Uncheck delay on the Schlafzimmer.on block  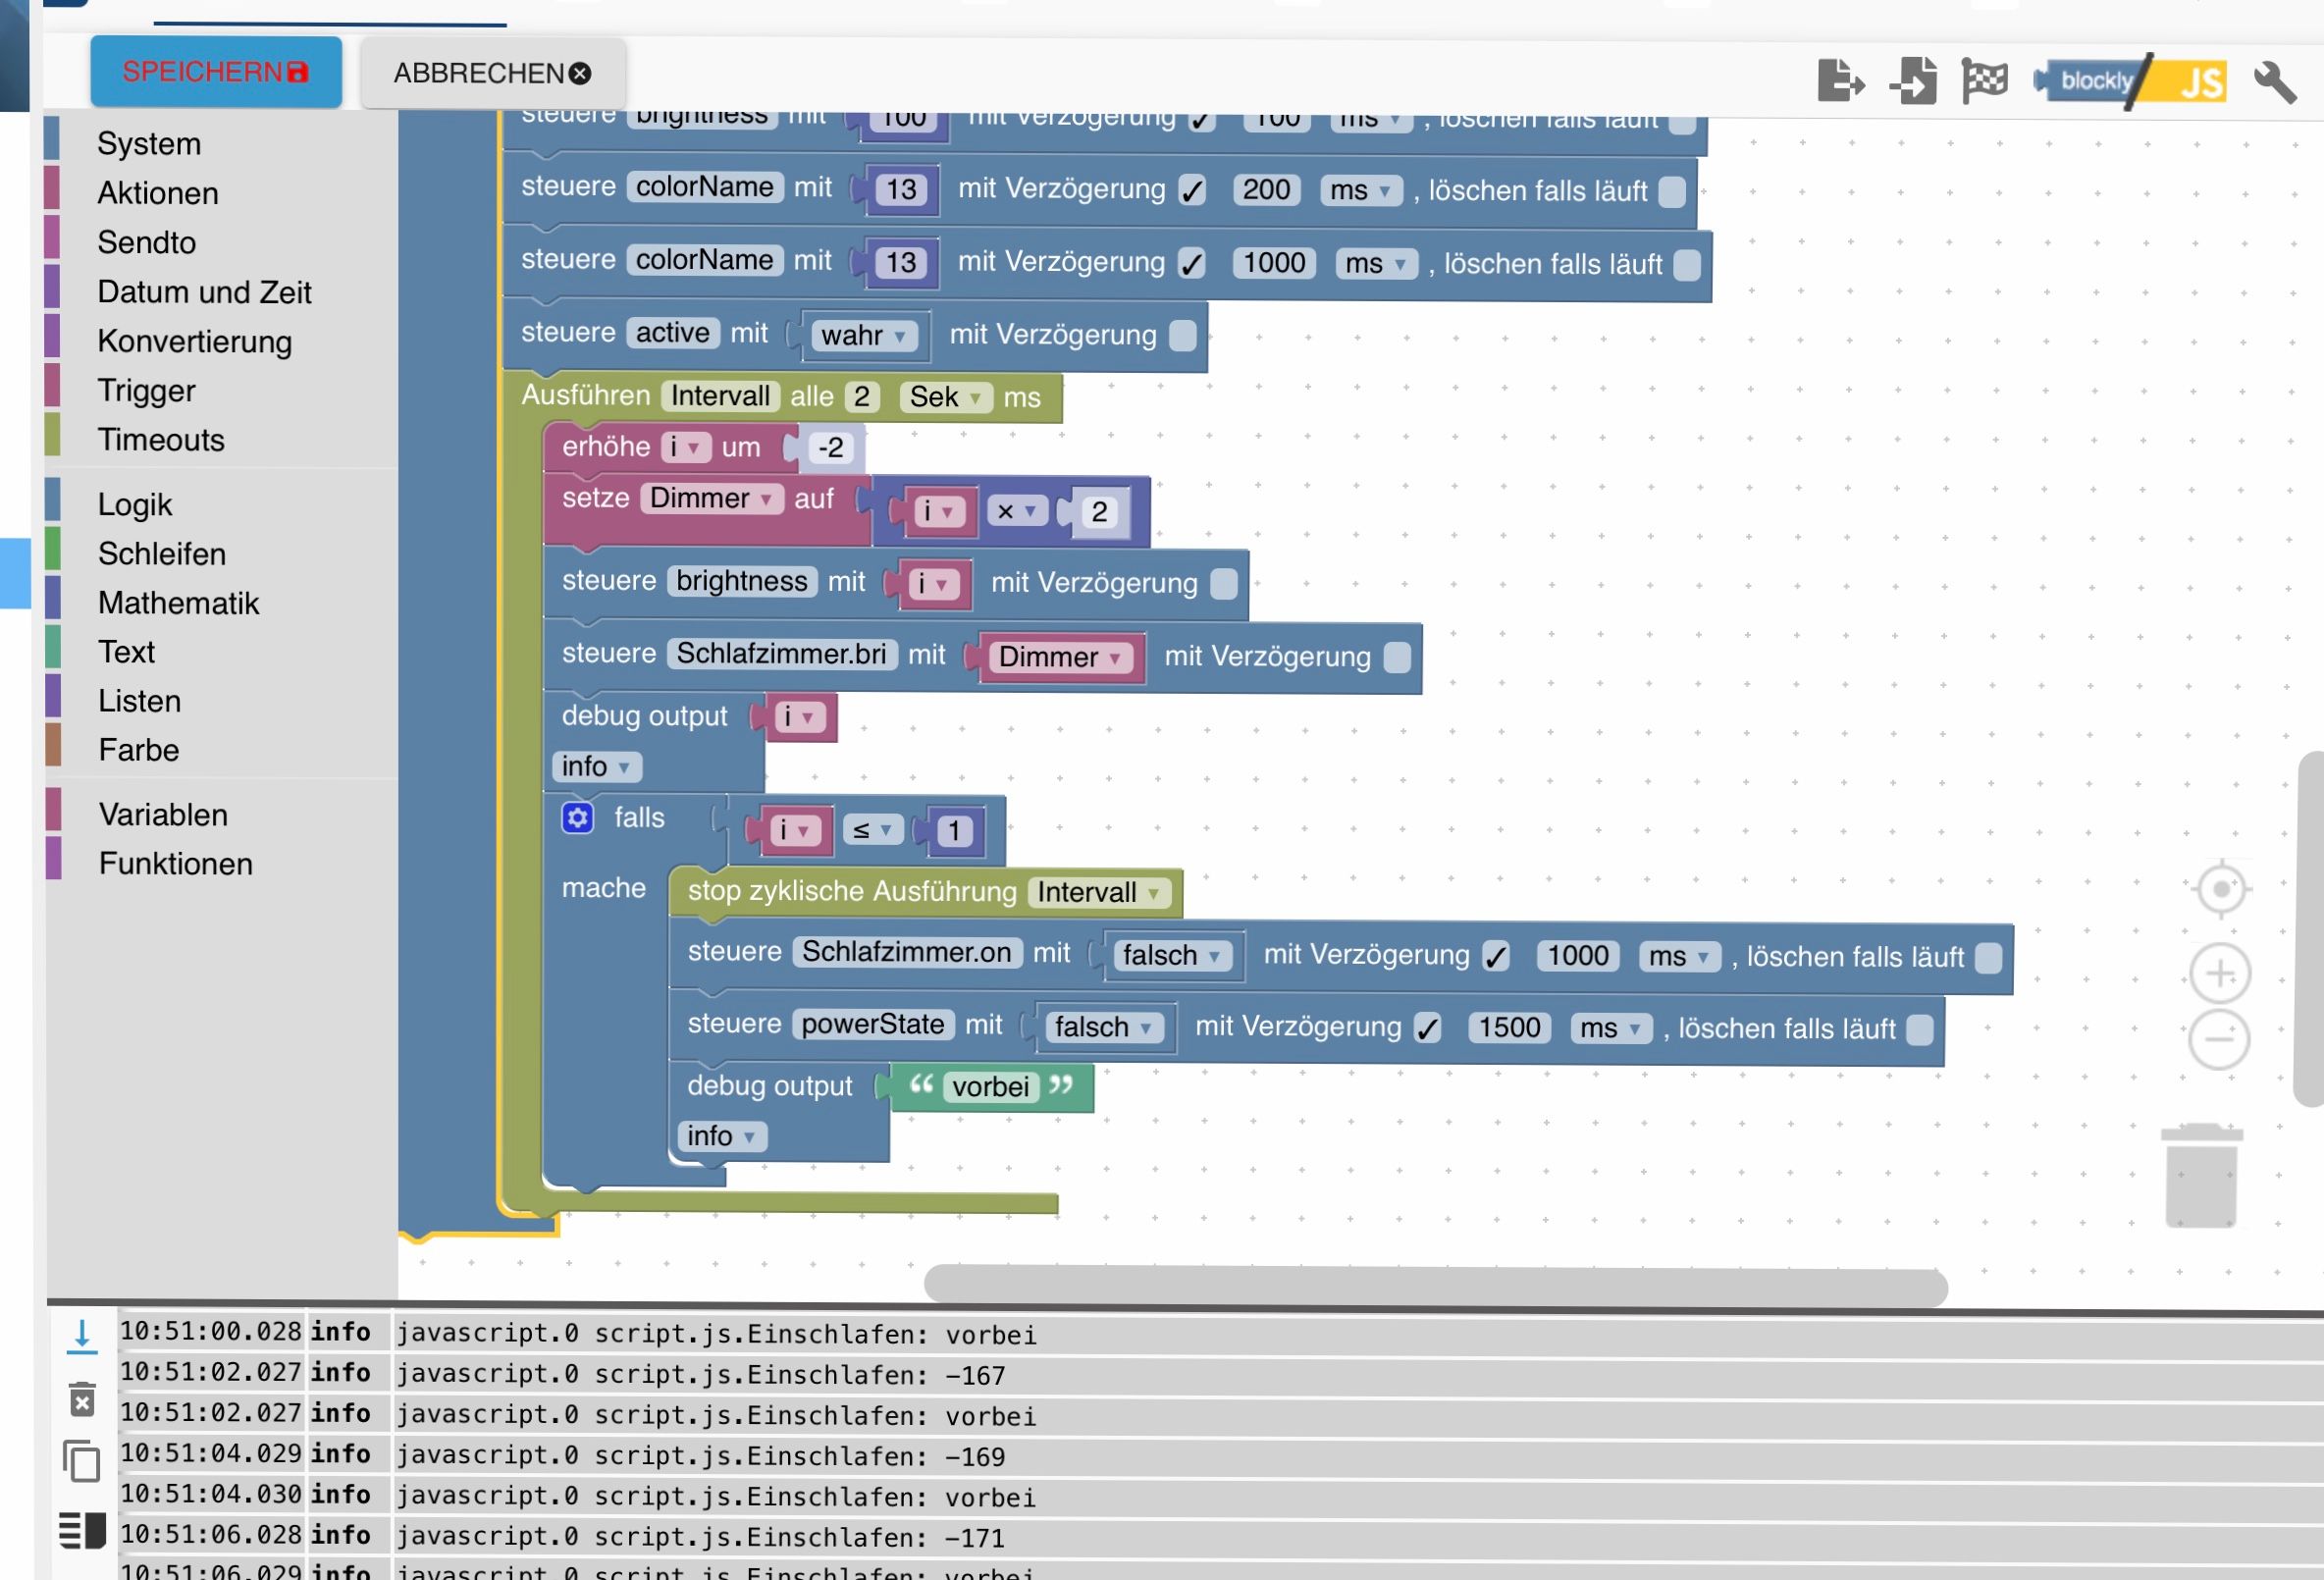coord(1495,956)
